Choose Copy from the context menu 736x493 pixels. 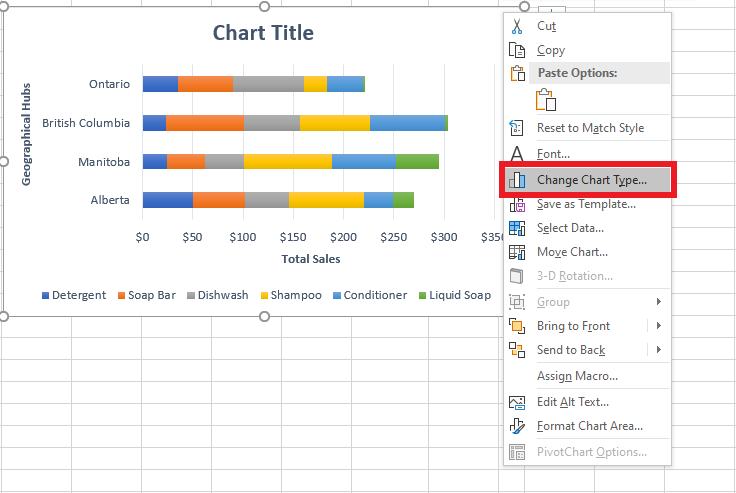(588, 50)
